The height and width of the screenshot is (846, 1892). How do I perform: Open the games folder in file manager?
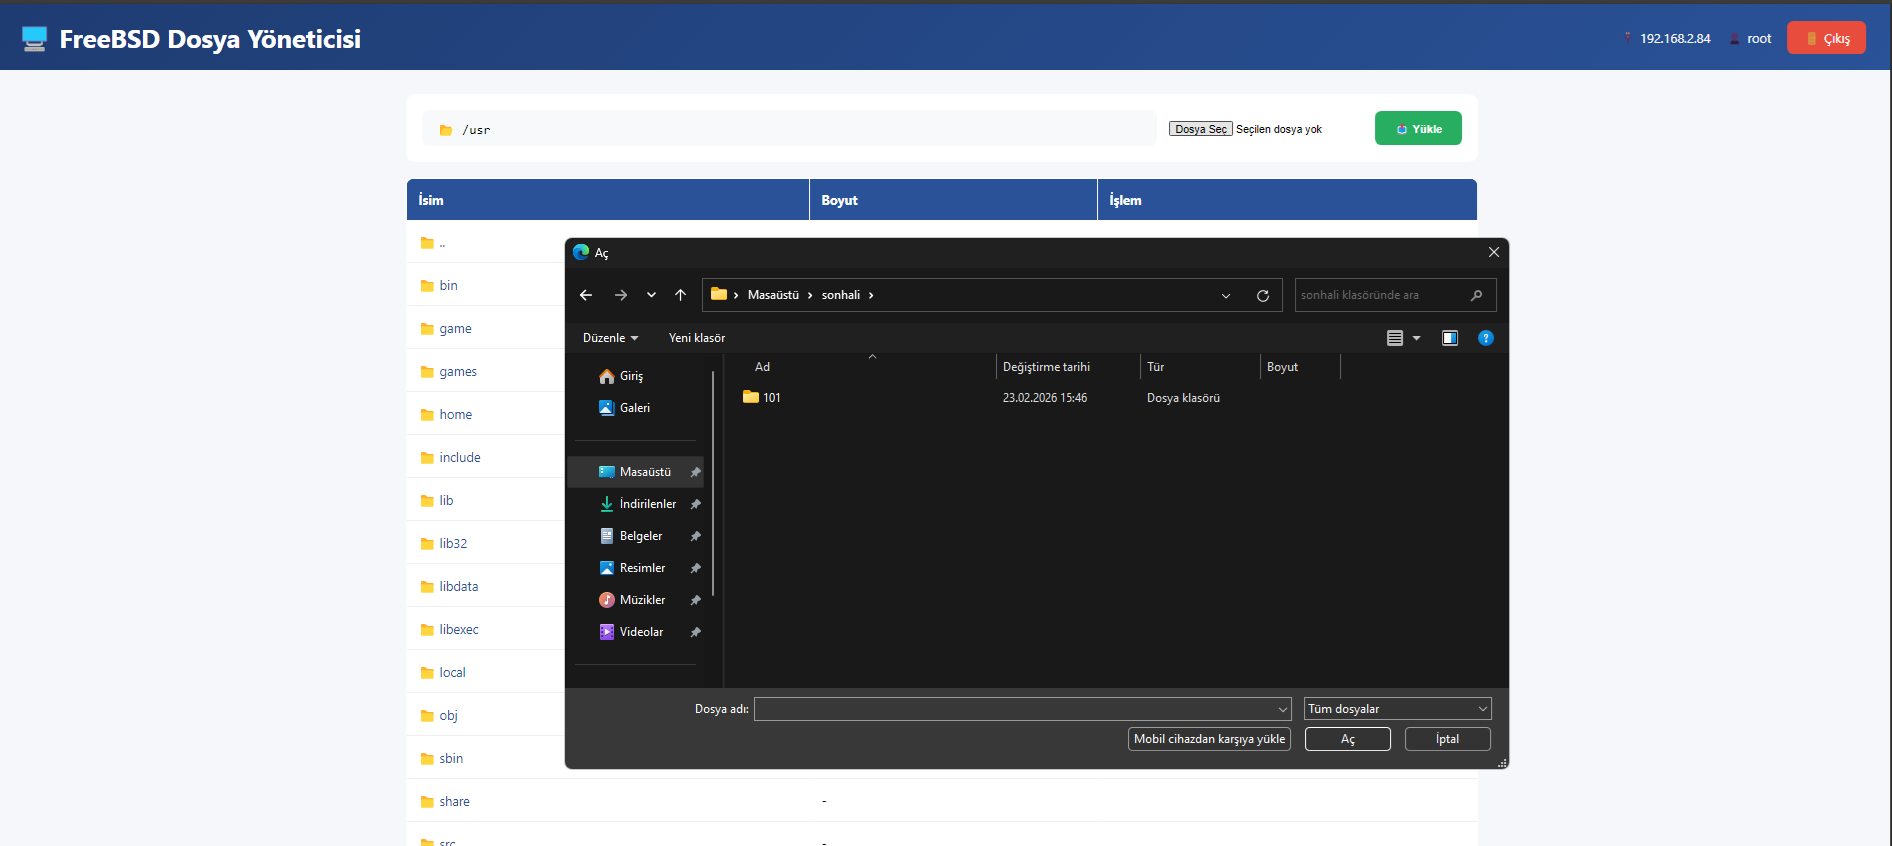(458, 372)
